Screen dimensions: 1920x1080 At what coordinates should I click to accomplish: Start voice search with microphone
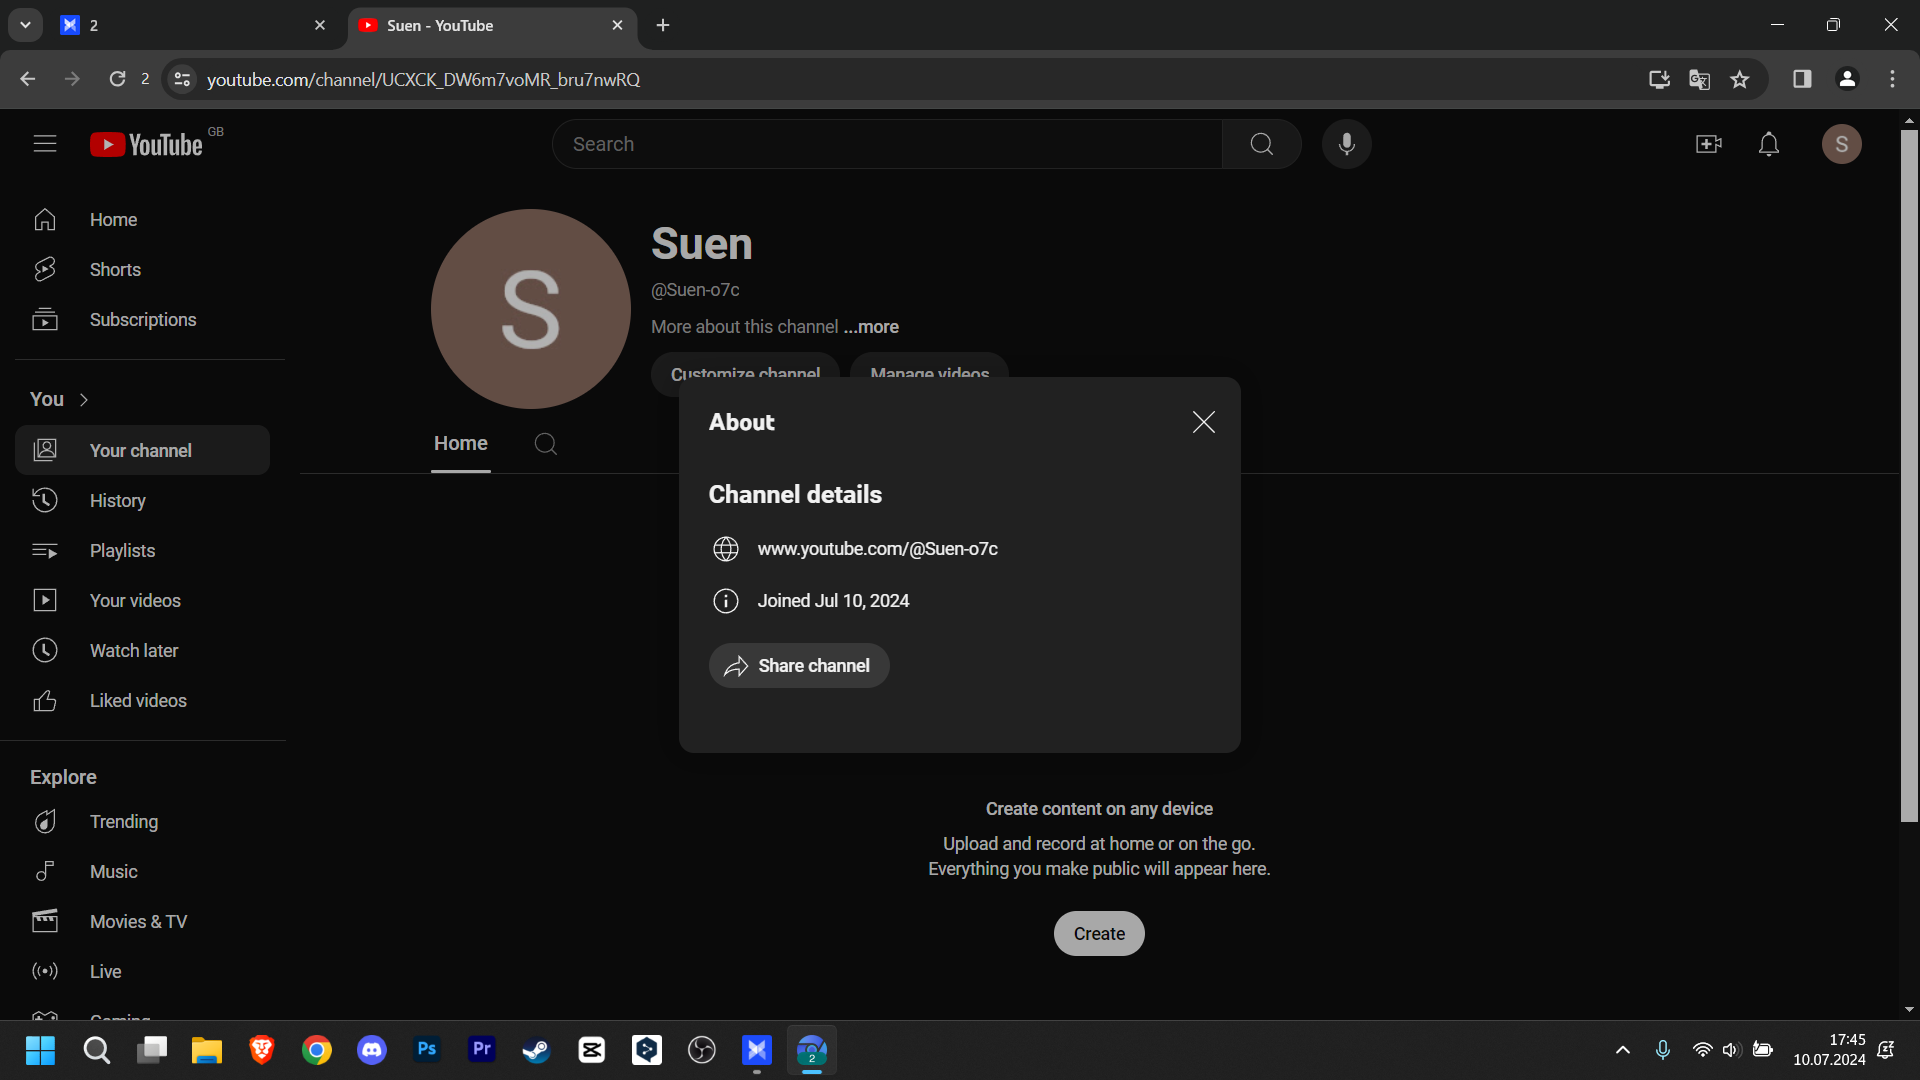coord(1346,144)
